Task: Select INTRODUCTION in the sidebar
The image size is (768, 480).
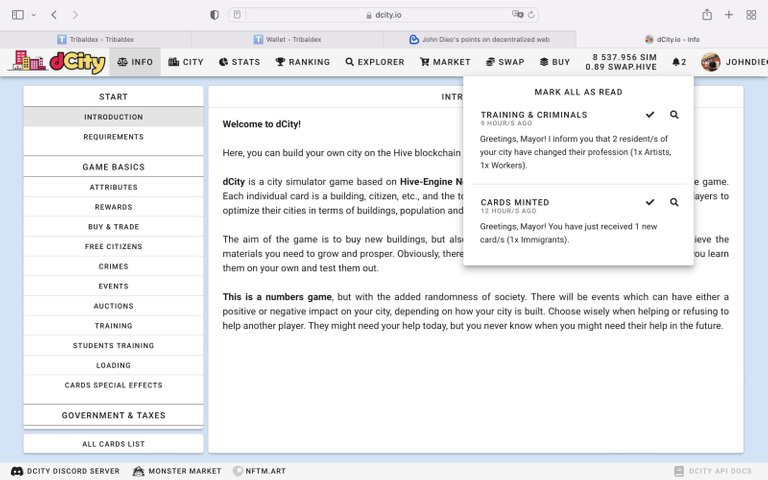Action: (114, 117)
